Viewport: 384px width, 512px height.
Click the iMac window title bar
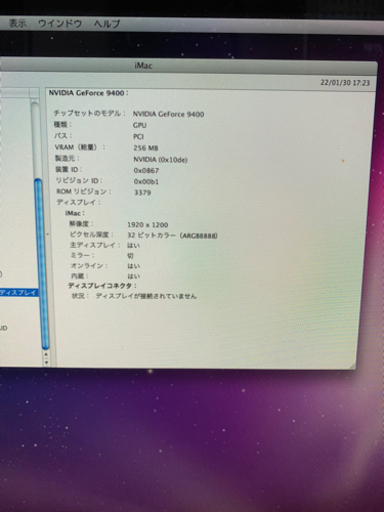pyautogui.click(x=188, y=66)
